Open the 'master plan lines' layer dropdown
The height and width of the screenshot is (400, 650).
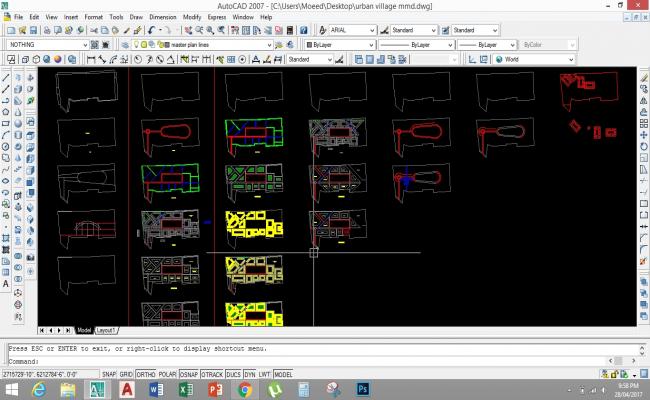point(270,45)
